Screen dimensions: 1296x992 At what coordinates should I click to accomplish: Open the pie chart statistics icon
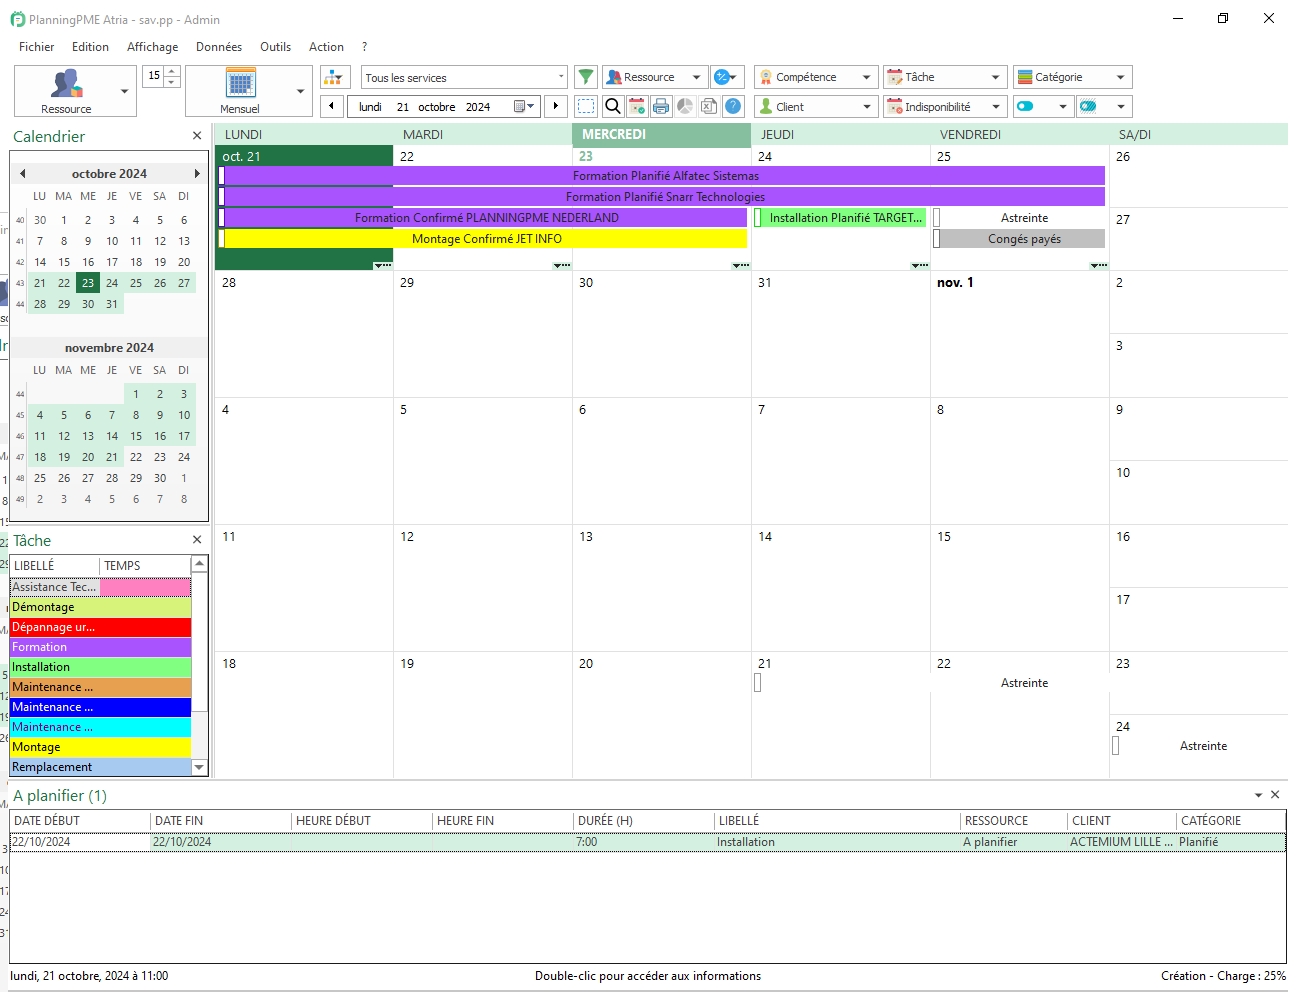click(x=685, y=106)
